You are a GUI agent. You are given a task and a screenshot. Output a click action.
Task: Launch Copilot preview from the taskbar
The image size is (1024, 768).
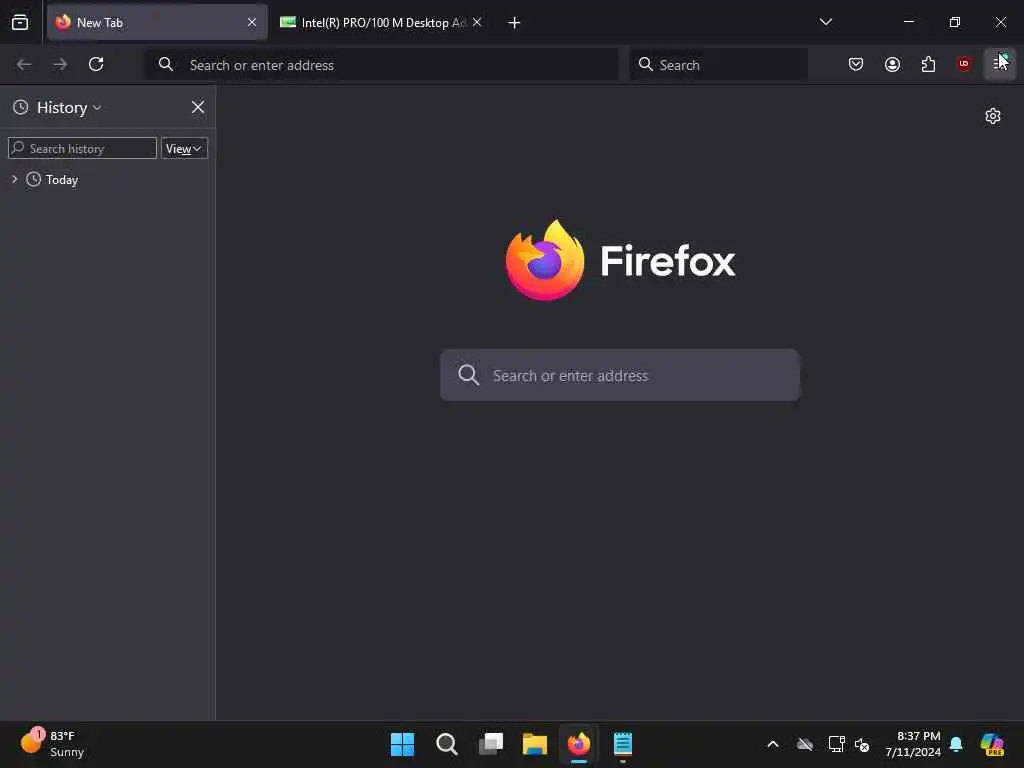pyautogui.click(x=992, y=744)
